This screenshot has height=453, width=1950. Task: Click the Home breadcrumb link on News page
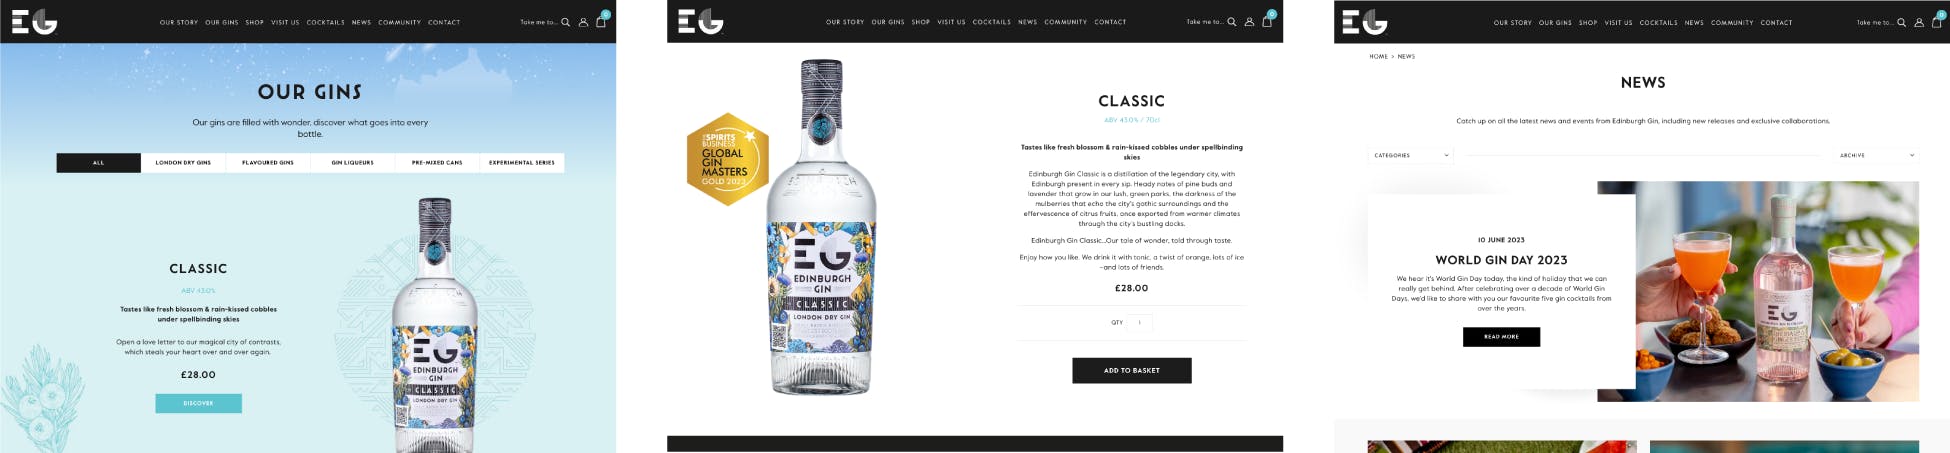pyautogui.click(x=1378, y=56)
